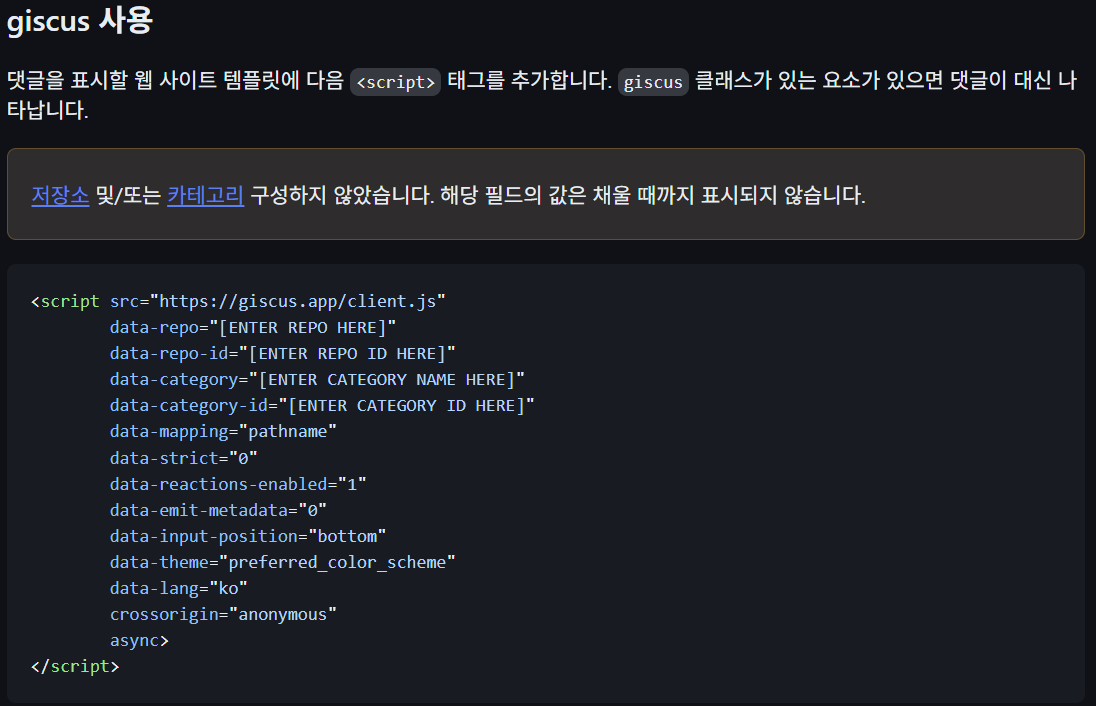Click the inline giscus class code label
Screen dimensions: 1096x706
point(653,82)
